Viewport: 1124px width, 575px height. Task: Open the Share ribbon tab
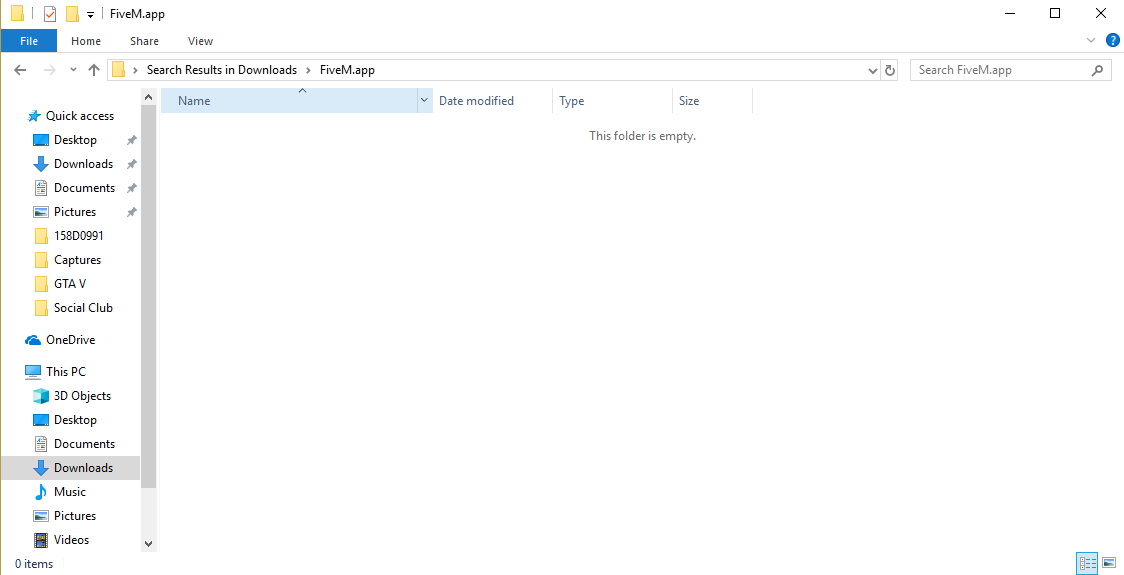click(145, 41)
